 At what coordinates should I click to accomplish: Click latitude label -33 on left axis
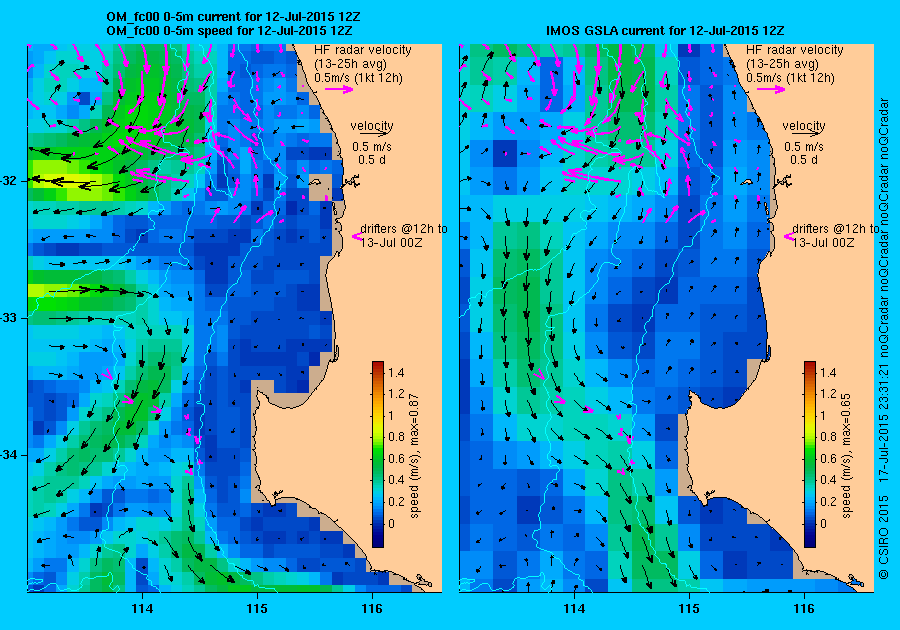(x=11, y=318)
